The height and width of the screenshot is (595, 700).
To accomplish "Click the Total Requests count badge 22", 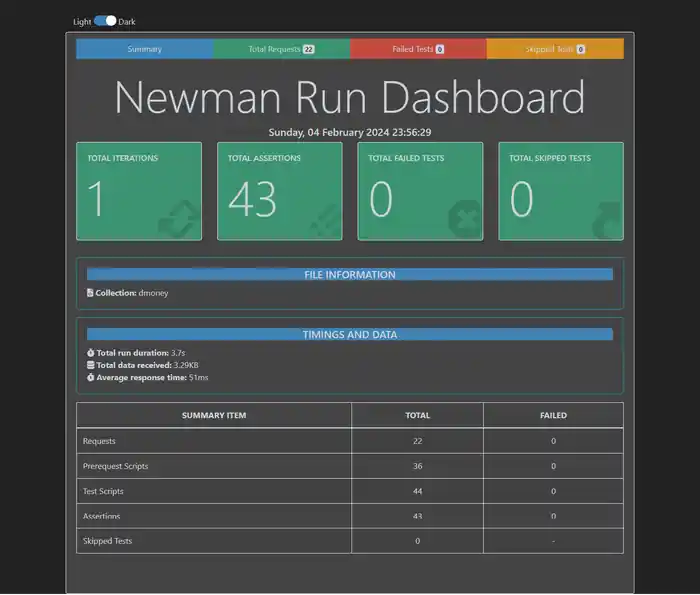I will point(308,49).
